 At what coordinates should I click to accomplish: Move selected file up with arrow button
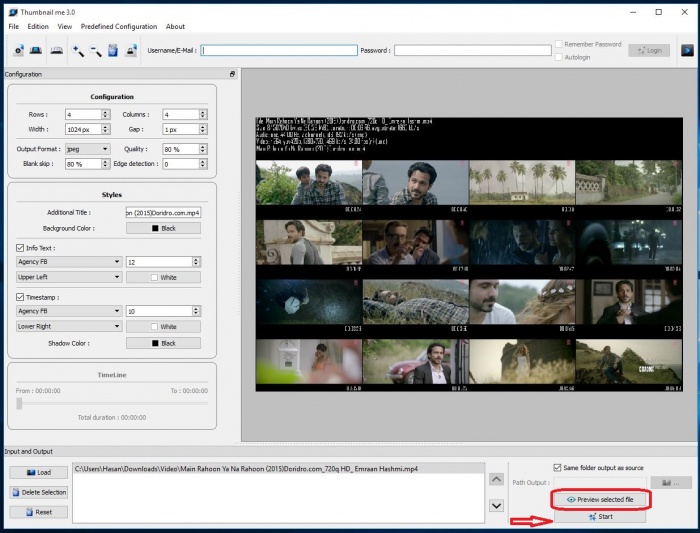[x=496, y=479]
